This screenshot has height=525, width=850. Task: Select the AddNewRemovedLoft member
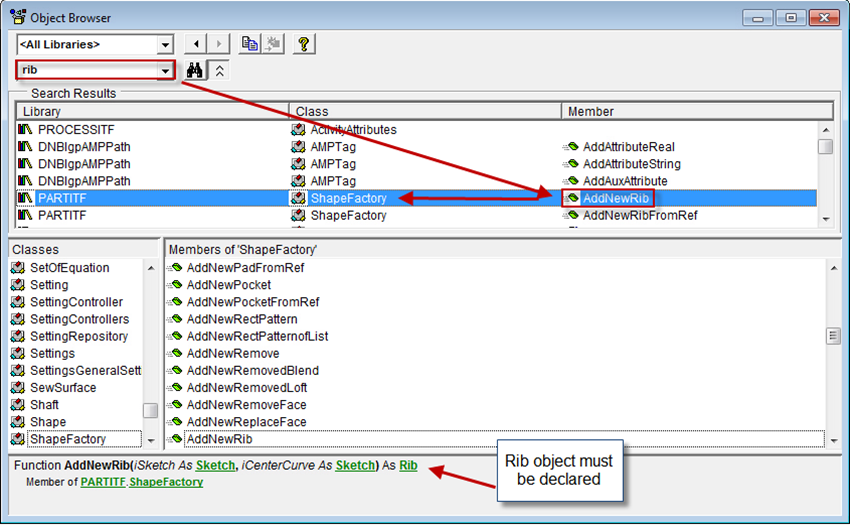tap(247, 388)
